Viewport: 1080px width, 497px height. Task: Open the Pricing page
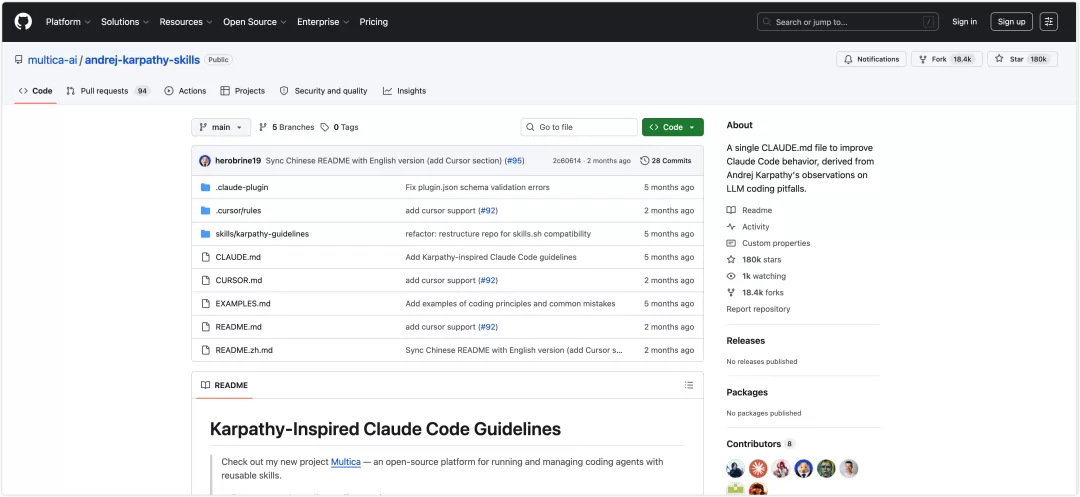[x=374, y=22]
